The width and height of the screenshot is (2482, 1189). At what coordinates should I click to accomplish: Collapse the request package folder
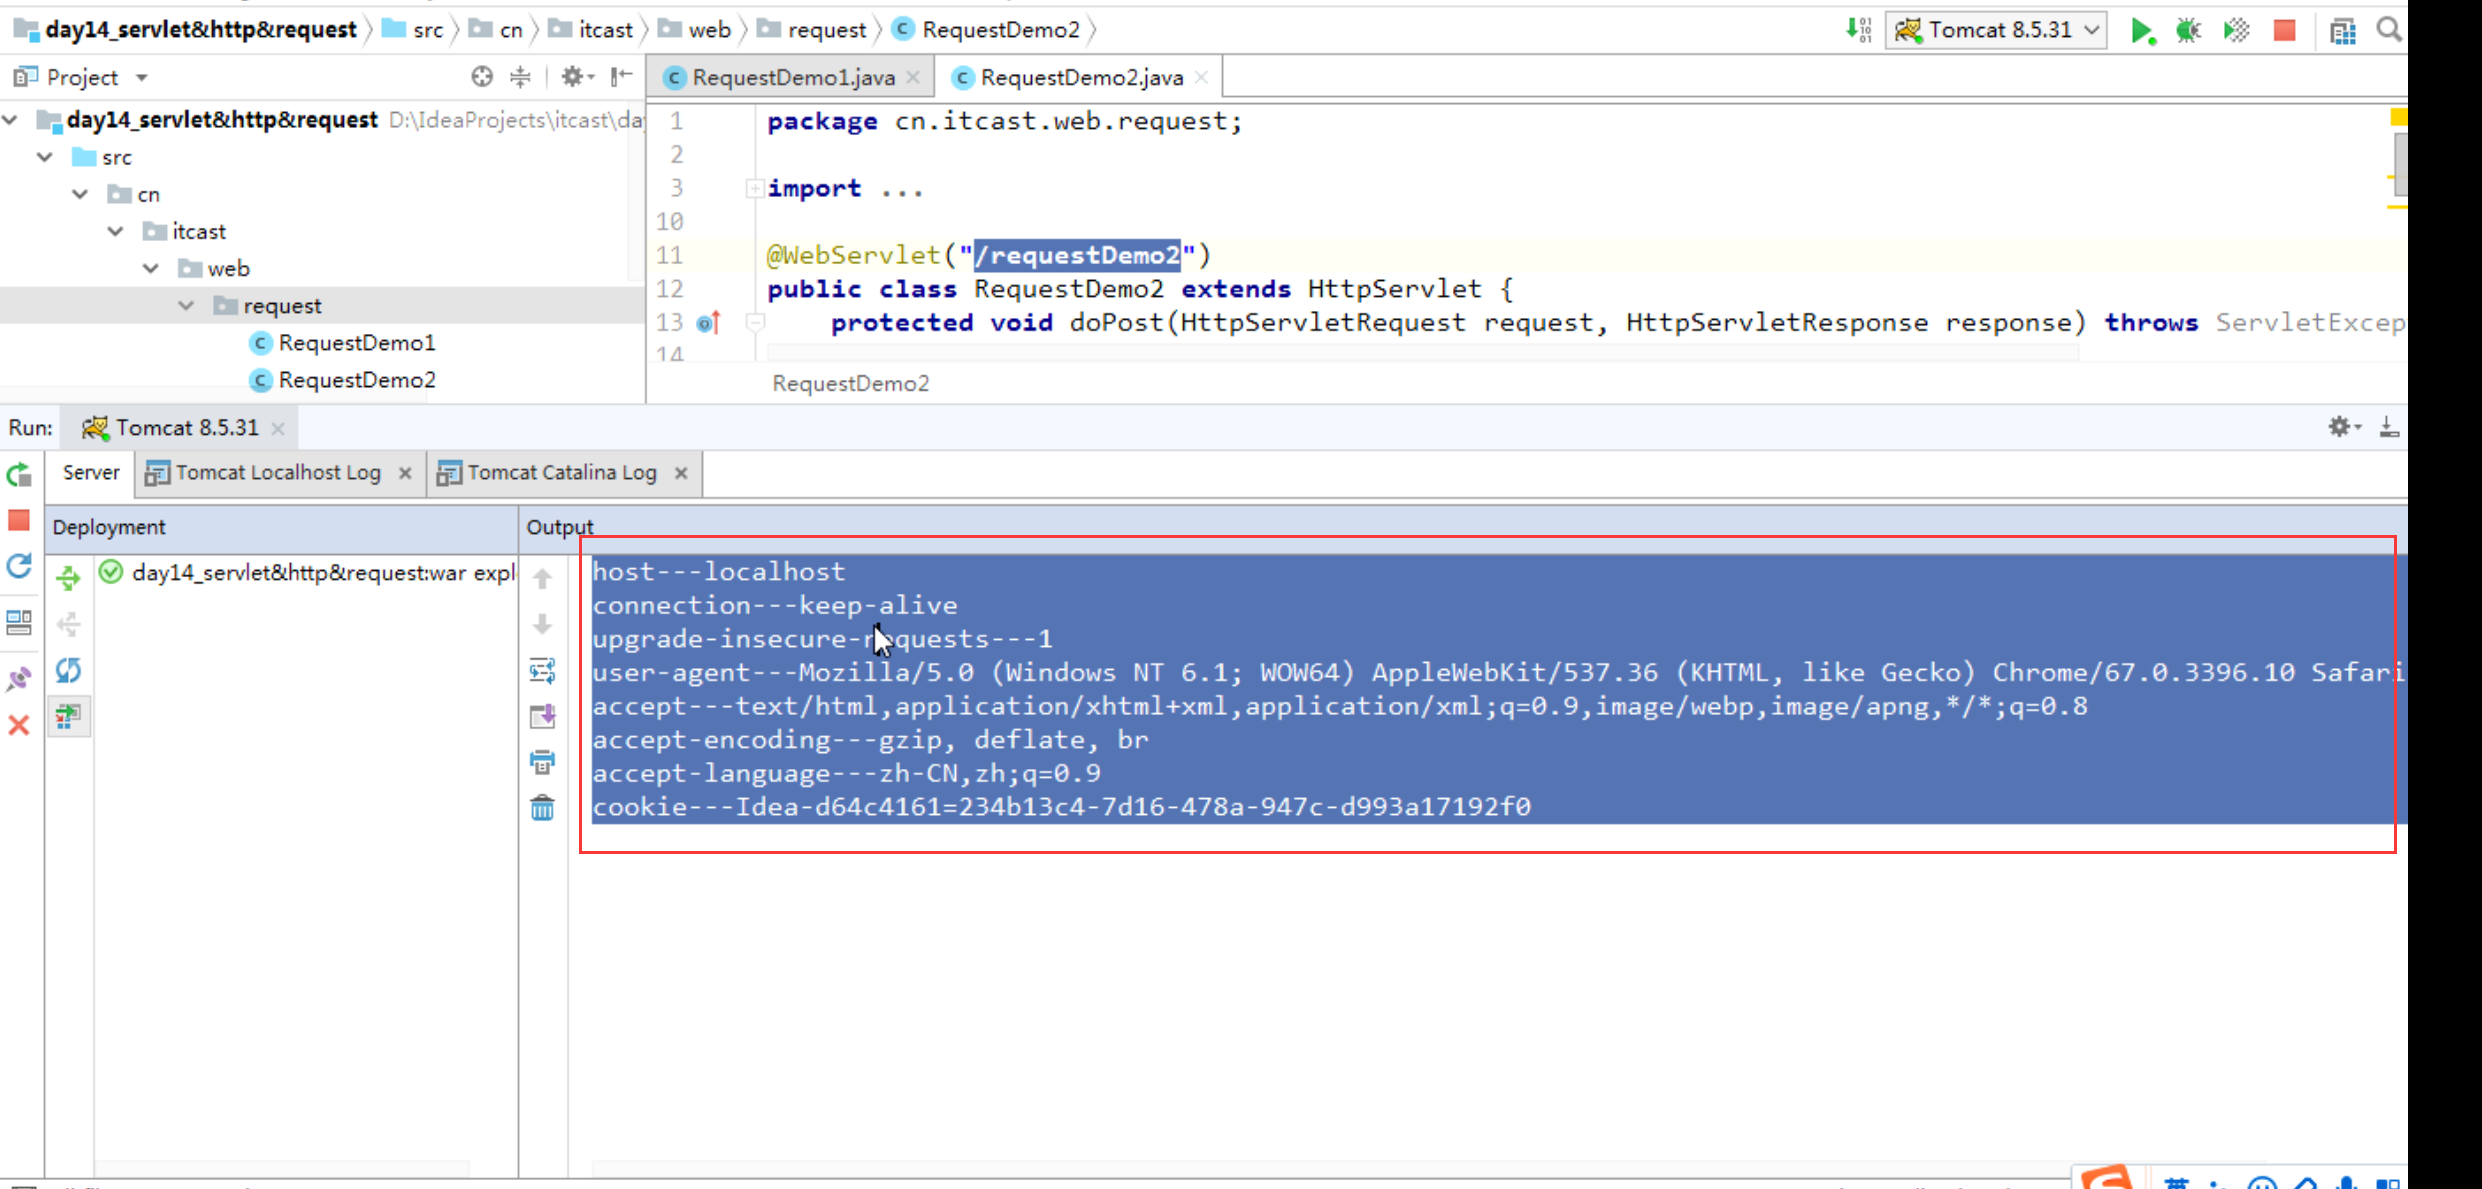(x=186, y=306)
